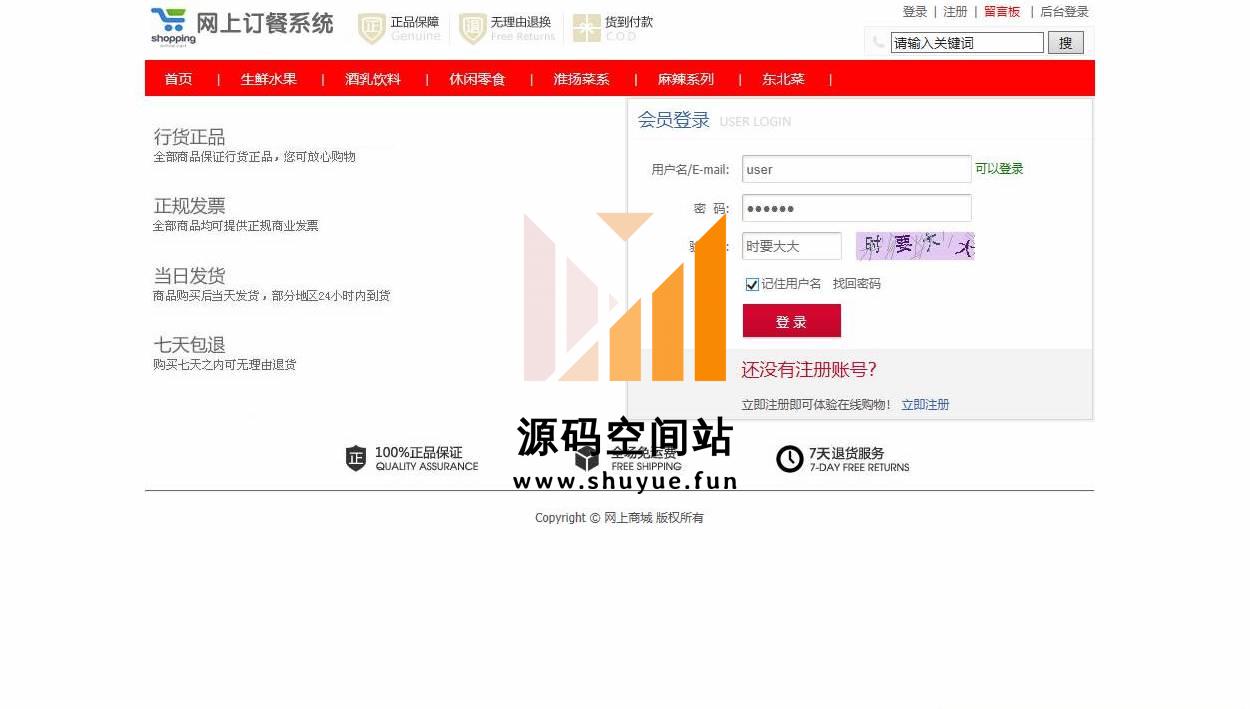Click the Copyright 网上商城 版权所有 text
Viewport: 1250px width, 709px height.
pos(619,518)
